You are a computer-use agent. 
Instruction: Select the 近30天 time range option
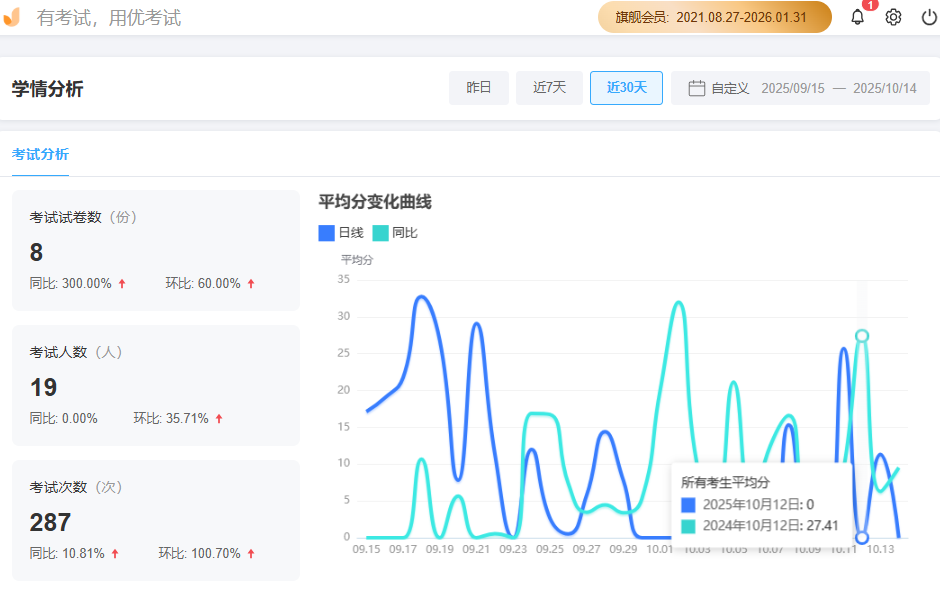[x=625, y=87]
